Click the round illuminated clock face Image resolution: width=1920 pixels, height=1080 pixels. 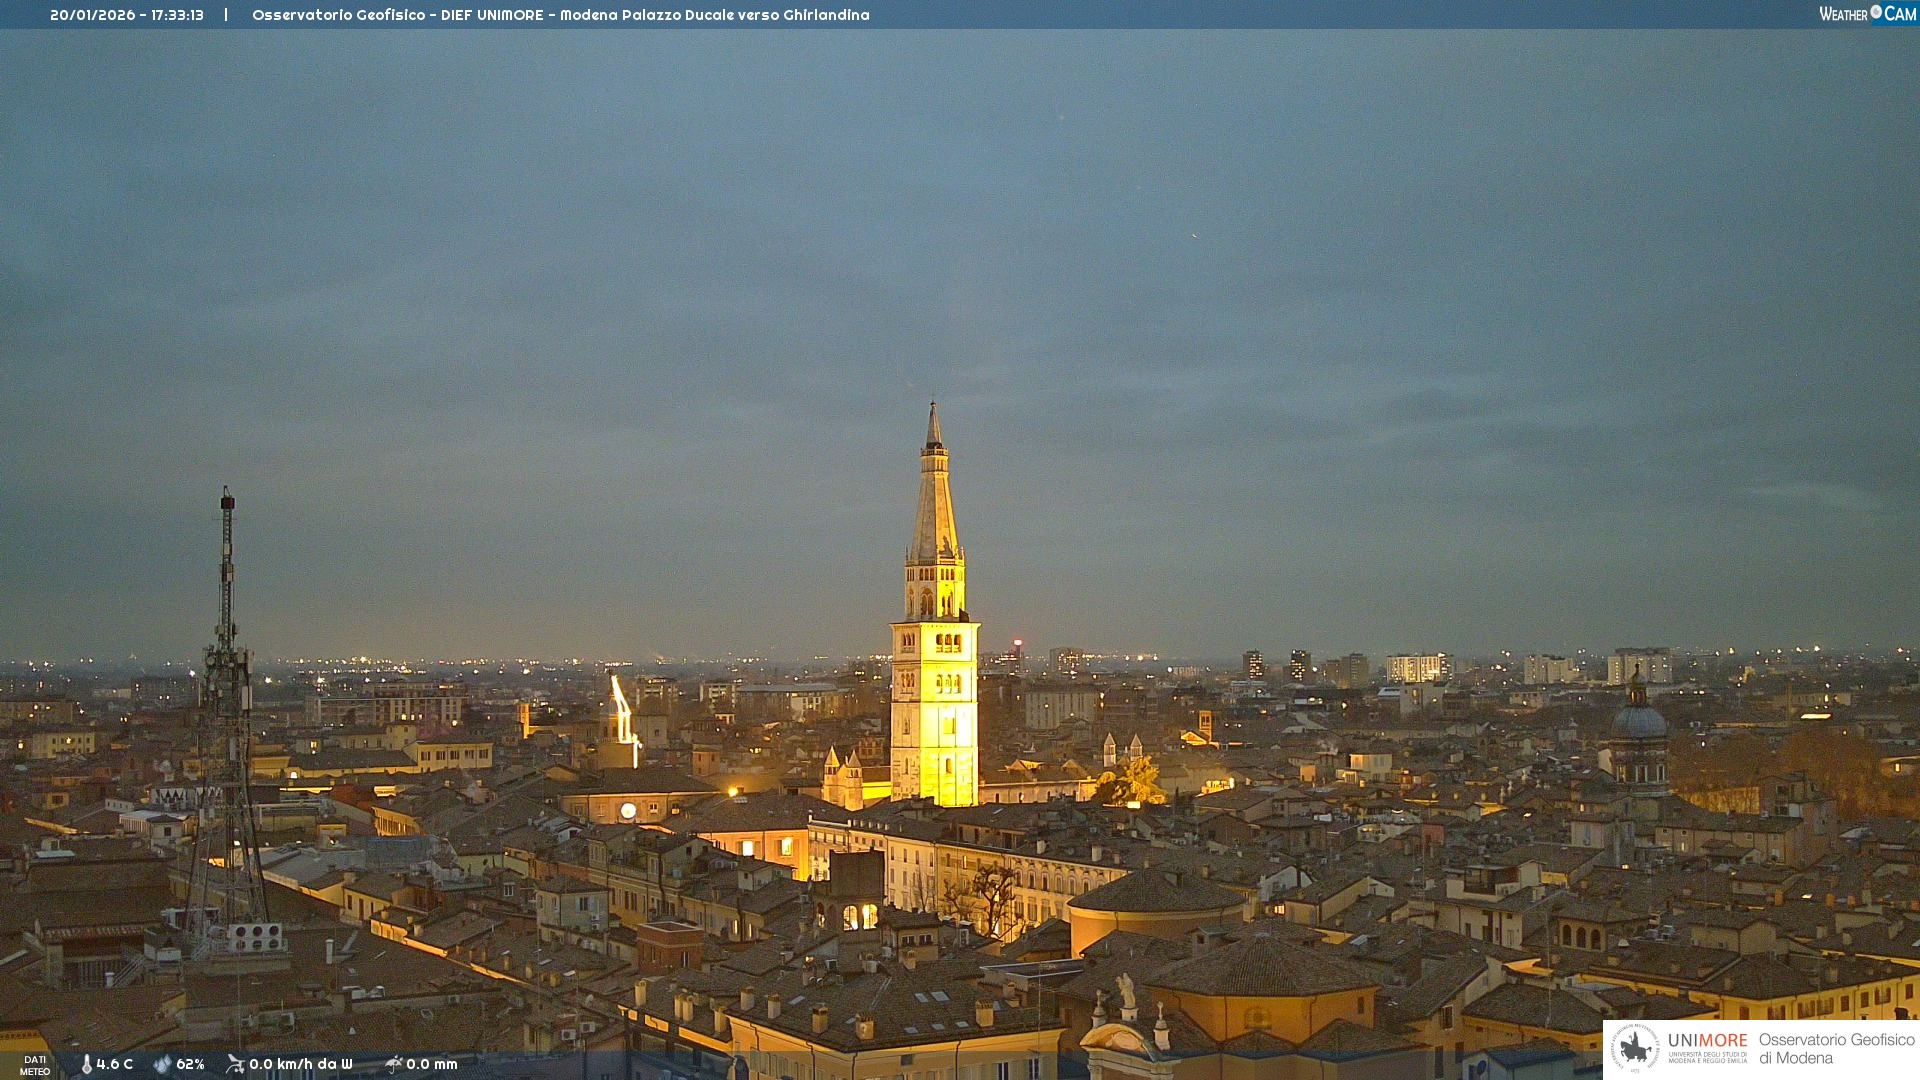(628, 811)
